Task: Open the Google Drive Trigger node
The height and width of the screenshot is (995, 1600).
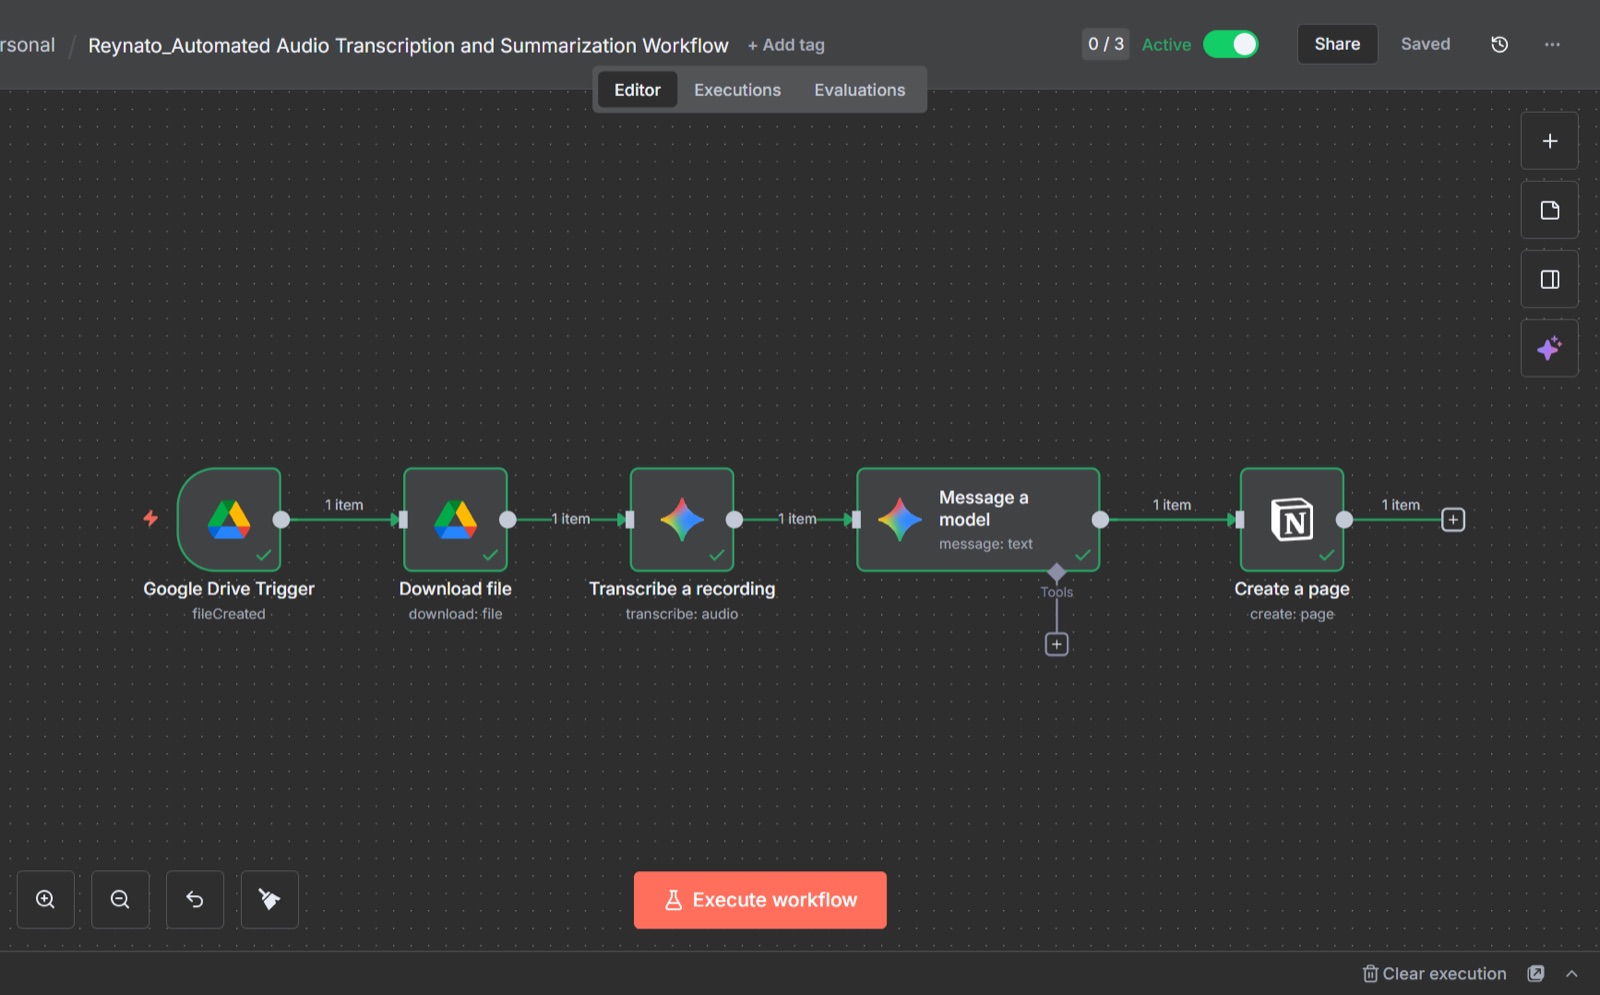Action: coord(229,520)
